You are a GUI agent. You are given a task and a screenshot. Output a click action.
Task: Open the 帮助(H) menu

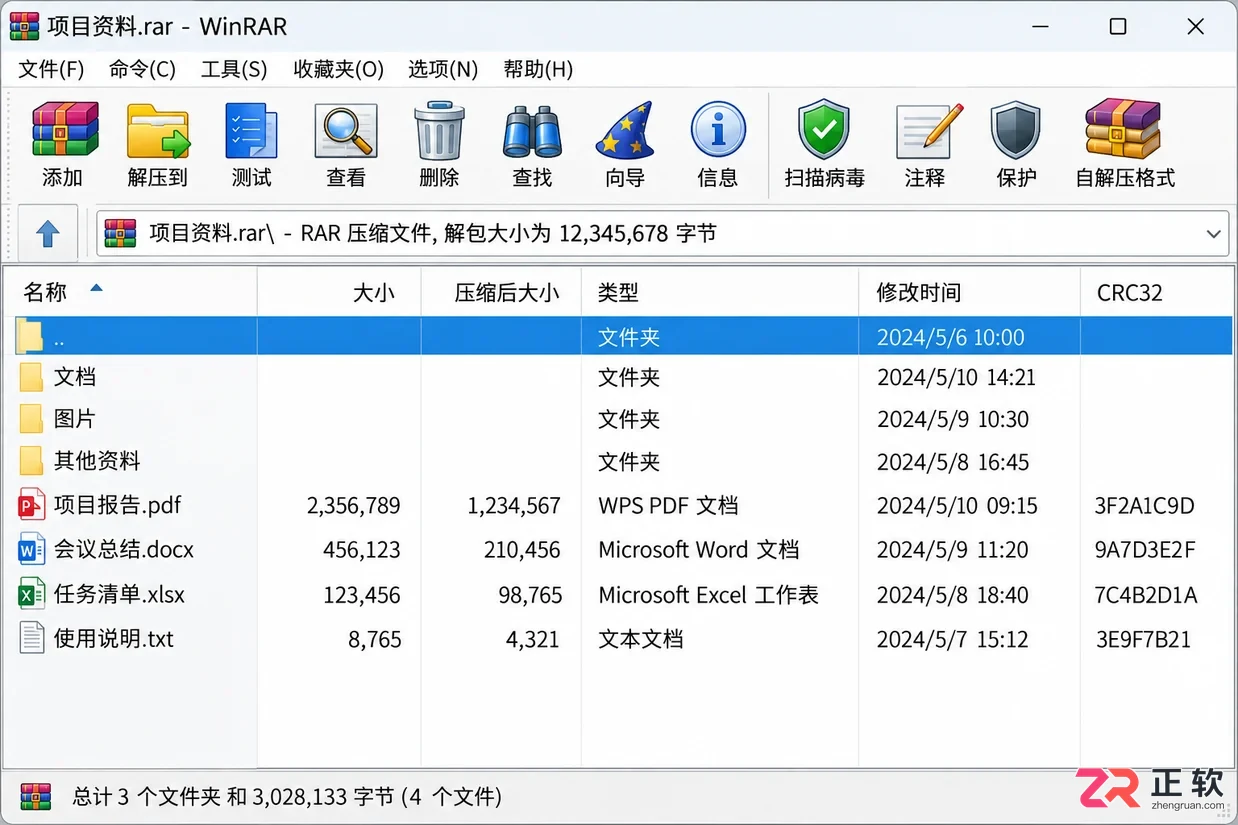click(538, 69)
